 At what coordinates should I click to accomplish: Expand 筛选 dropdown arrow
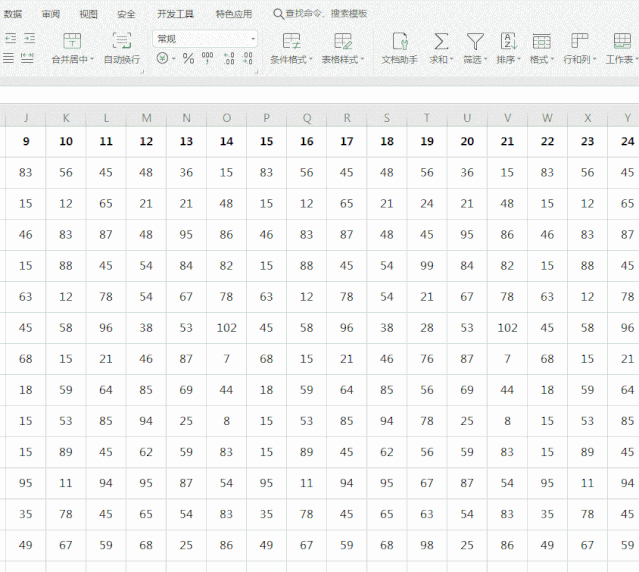click(485, 59)
